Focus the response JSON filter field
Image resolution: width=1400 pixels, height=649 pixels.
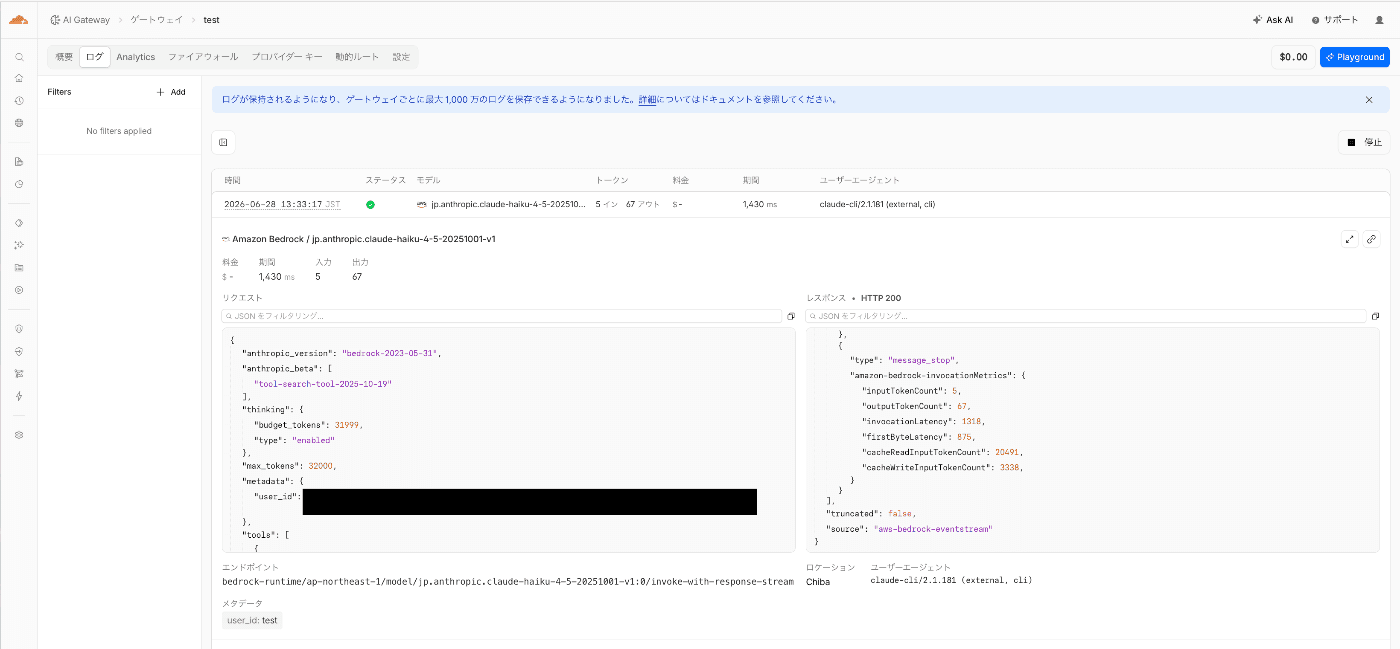point(1086,316)
